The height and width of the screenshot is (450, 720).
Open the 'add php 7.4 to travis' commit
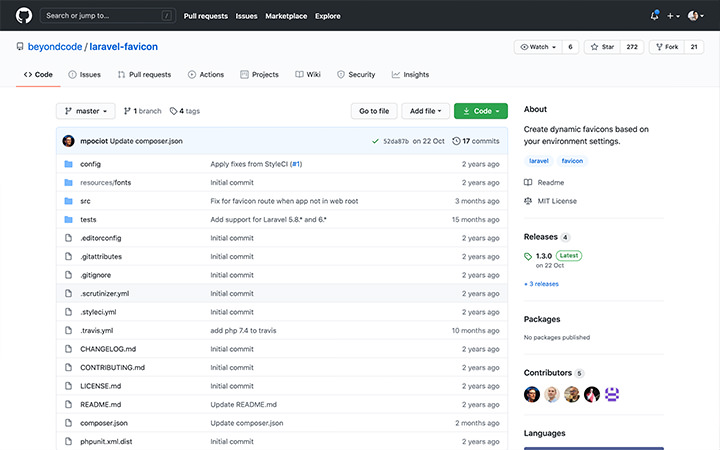[243, 331]
